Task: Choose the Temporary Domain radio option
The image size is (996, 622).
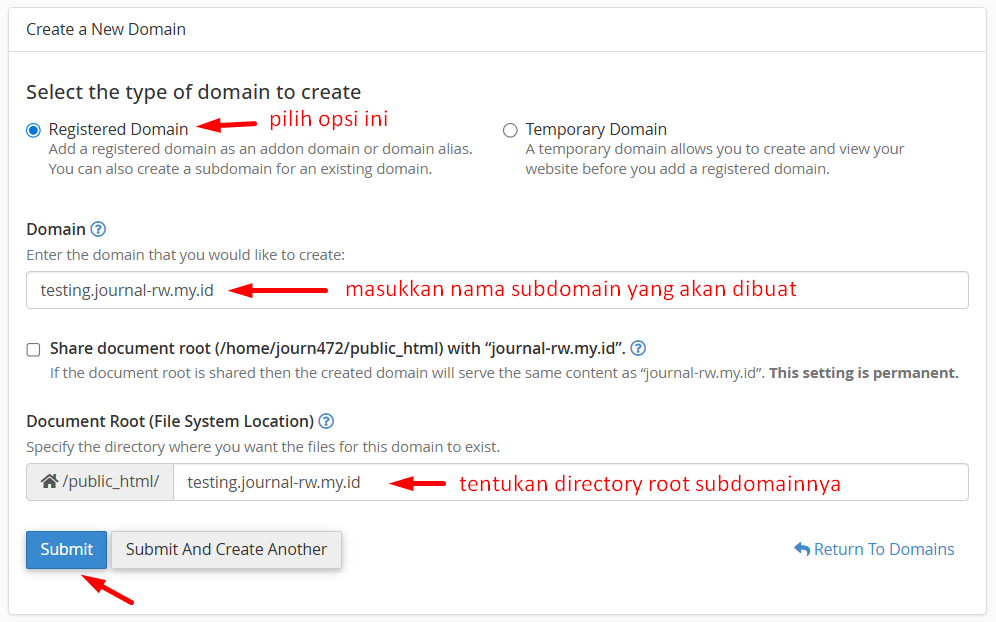Action: click(510, 130)
